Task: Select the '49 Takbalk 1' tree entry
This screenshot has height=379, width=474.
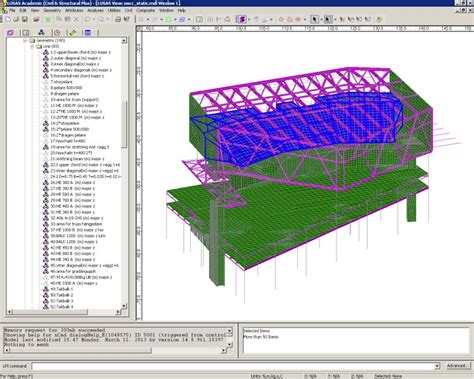Action: tap(61, 289)
